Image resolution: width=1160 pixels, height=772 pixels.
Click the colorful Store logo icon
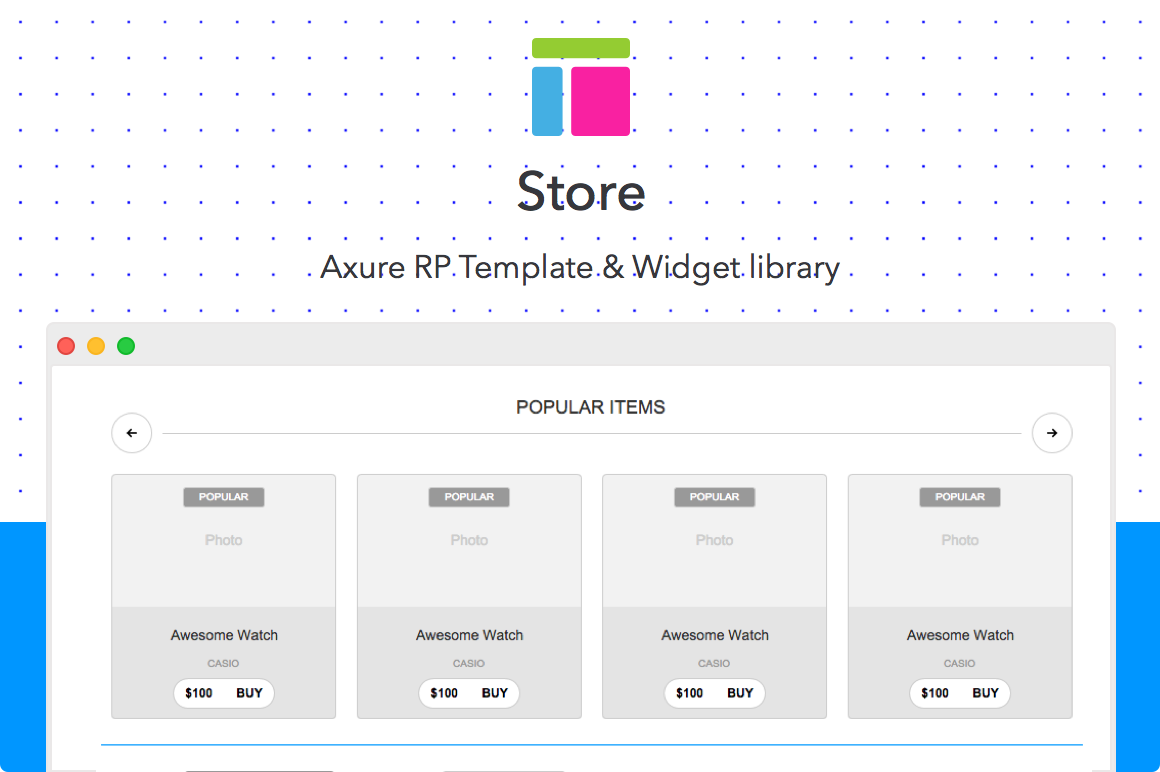point(580,87)
